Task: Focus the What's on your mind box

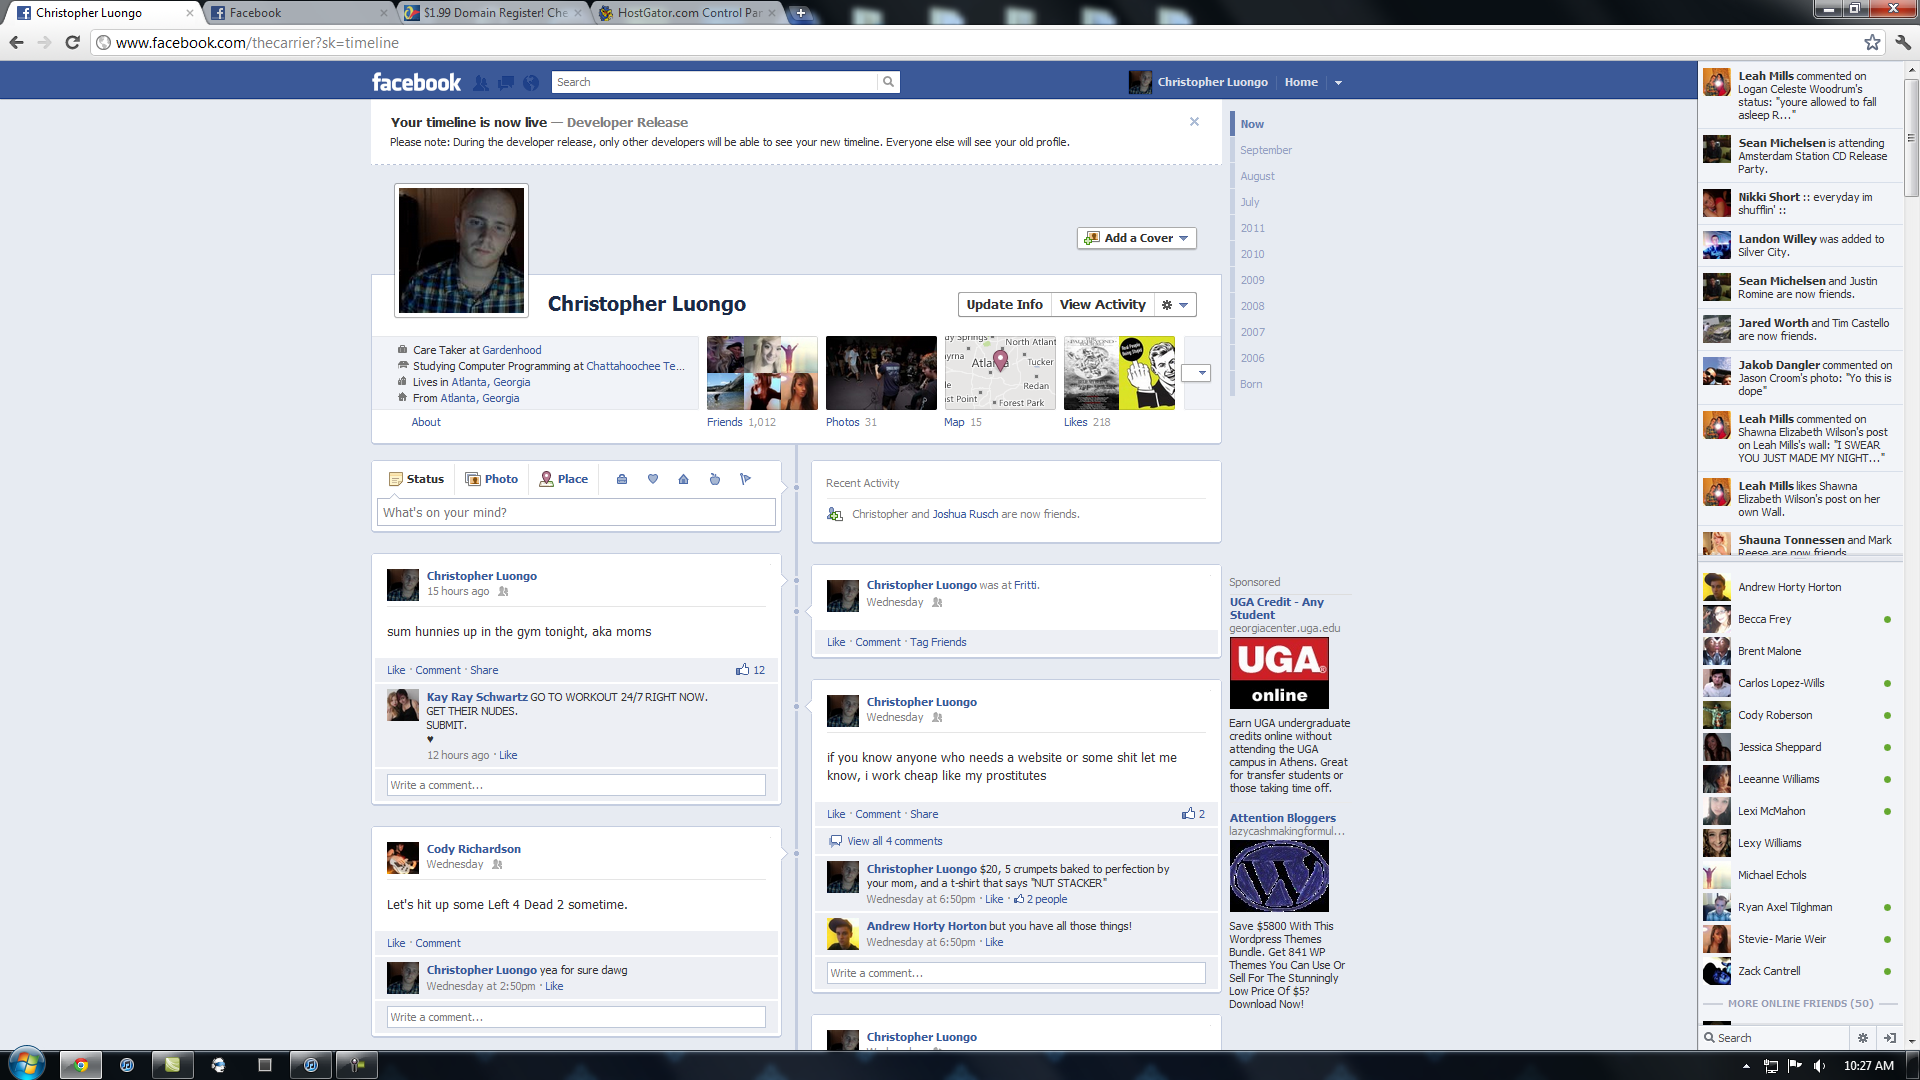Action: [576, 512]
